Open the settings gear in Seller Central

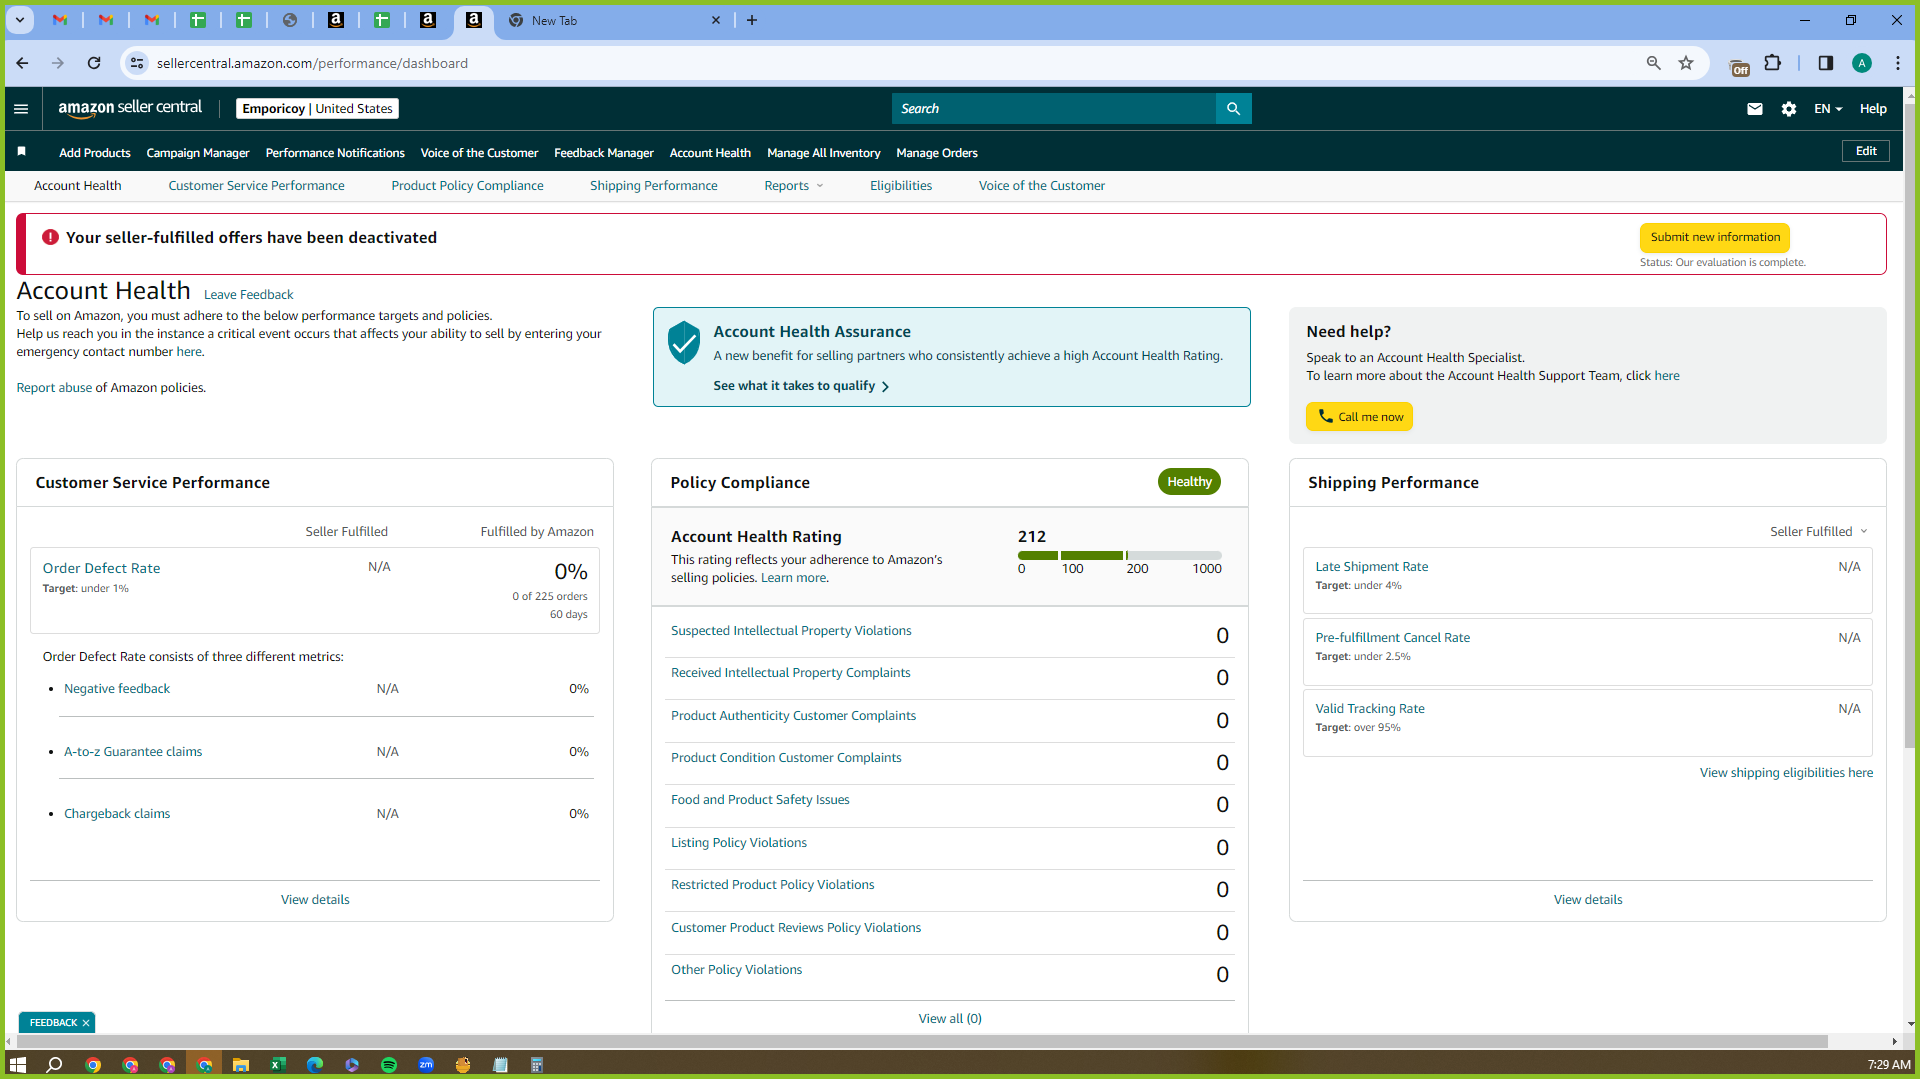pyautogui.click(x=1789, y=109)
